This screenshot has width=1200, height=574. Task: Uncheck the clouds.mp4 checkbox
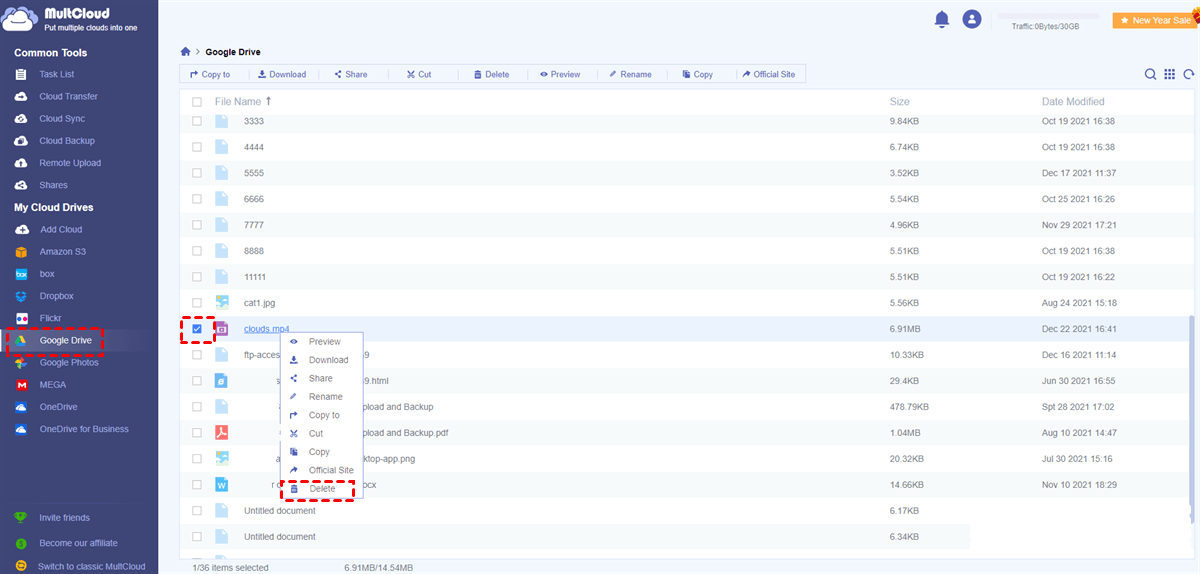(197, 329)
